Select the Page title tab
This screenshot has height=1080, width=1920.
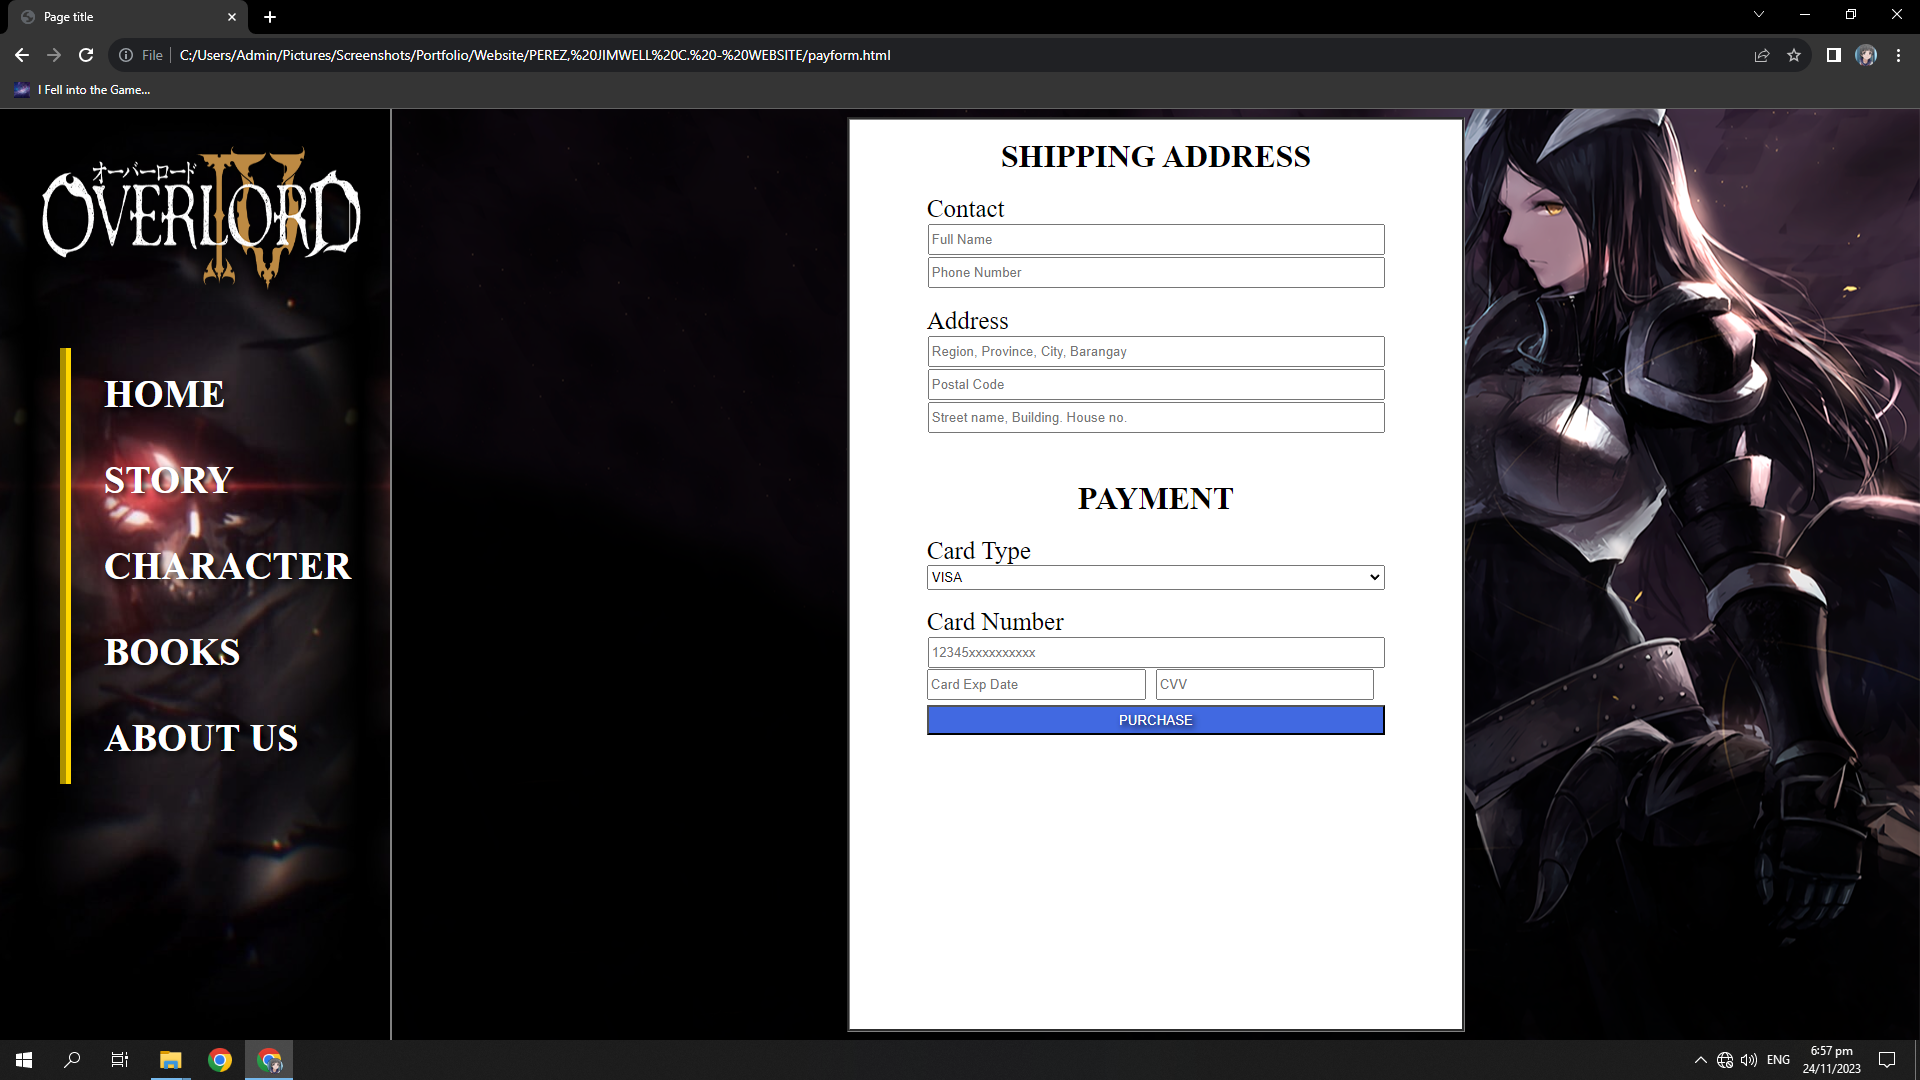[130, 17]
